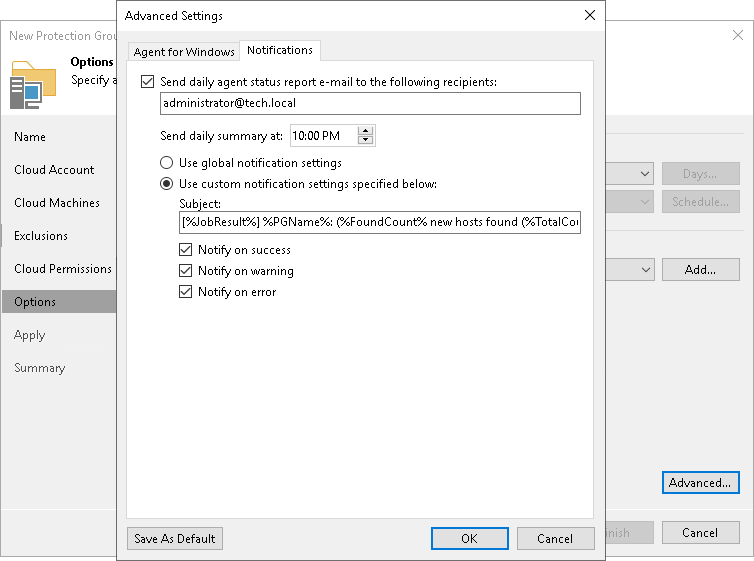Cancel the Advanced Settings dialog
Image resolution: width=754 pixels, height=561 pixels.
click(x=555, y=538)
